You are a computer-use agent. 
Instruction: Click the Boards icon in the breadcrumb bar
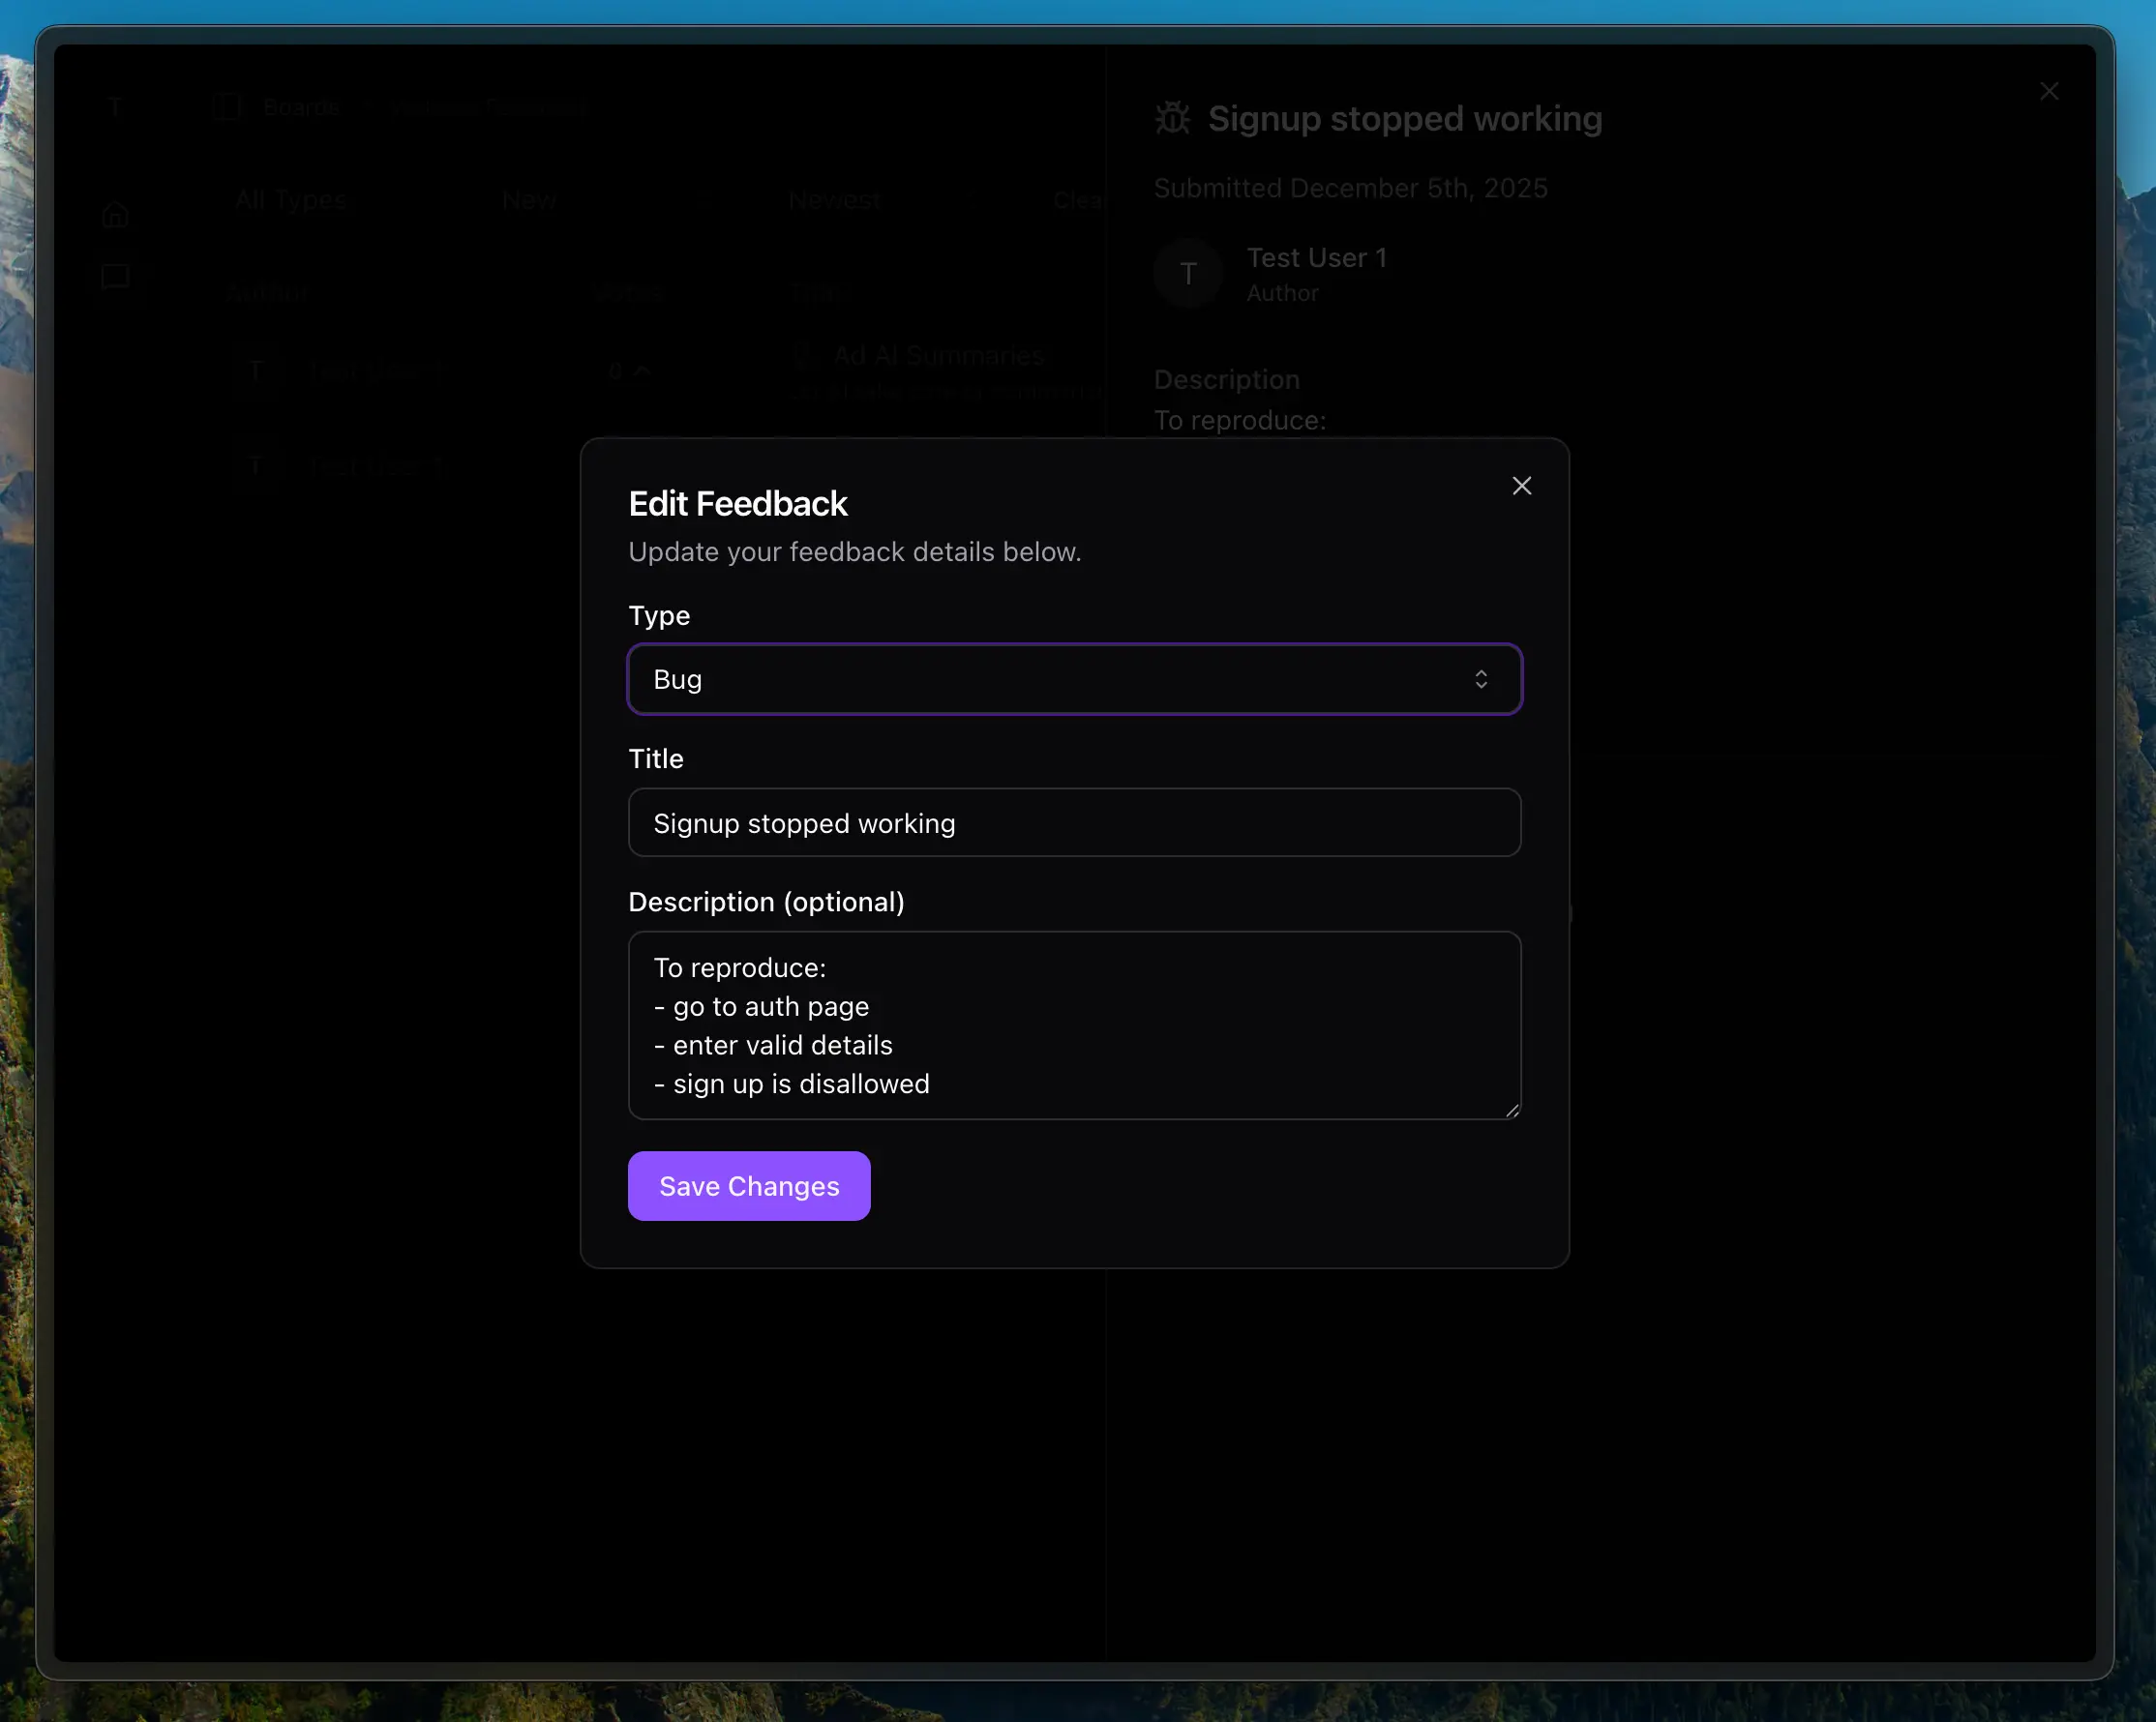[227, 106]
